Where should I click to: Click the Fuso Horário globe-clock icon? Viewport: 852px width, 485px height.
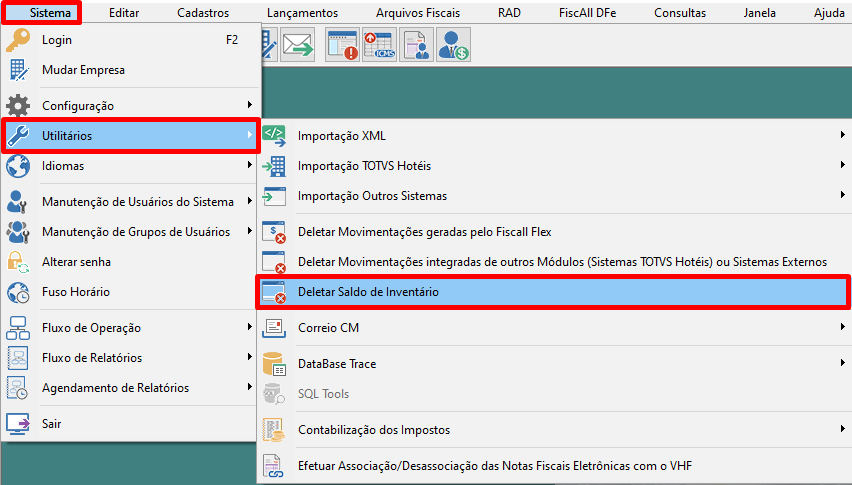[x=18, y=292]
